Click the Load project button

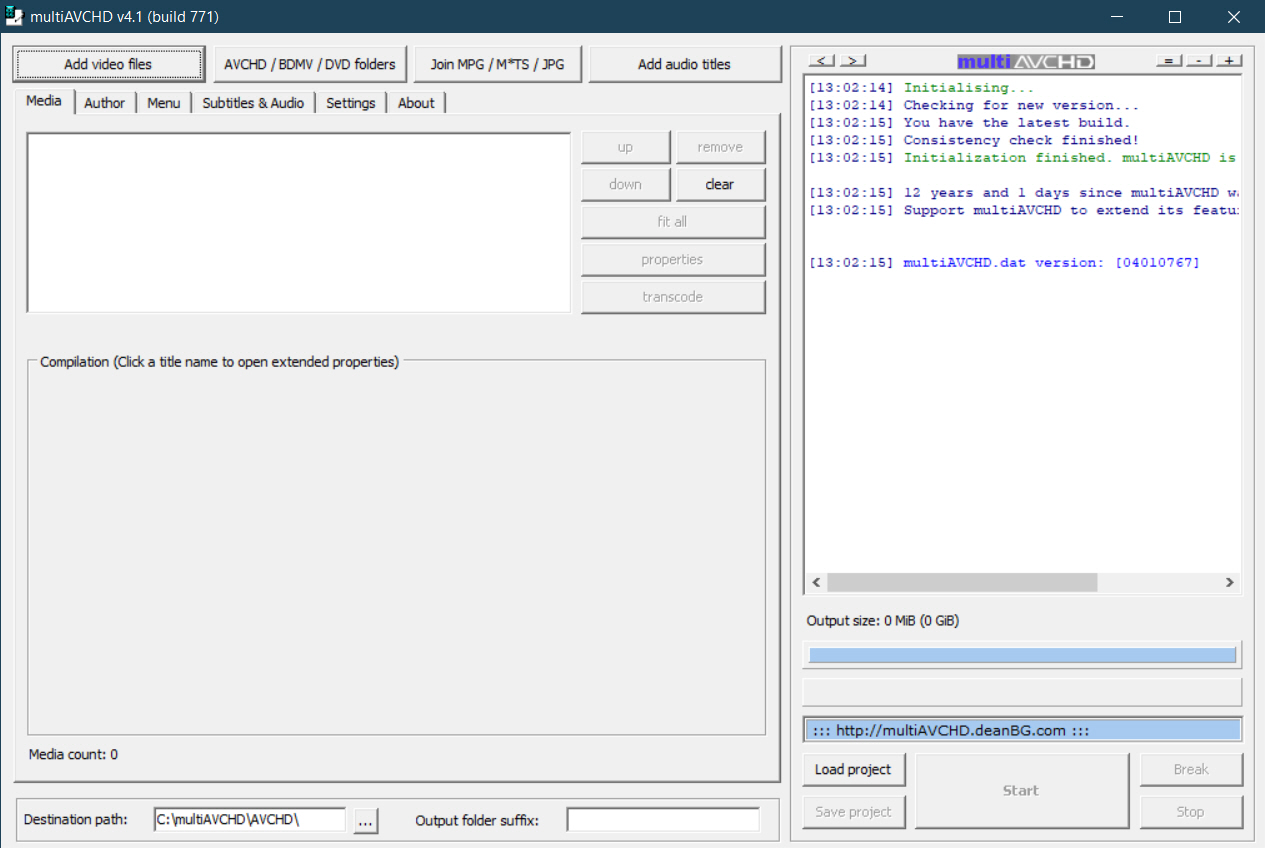(853, 769)
